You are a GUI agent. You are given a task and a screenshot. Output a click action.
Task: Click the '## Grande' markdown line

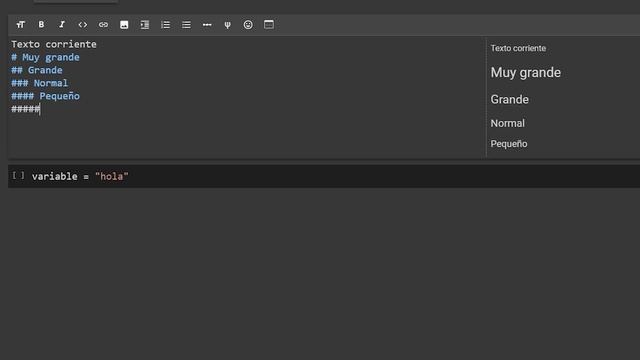tap(37, 70)
